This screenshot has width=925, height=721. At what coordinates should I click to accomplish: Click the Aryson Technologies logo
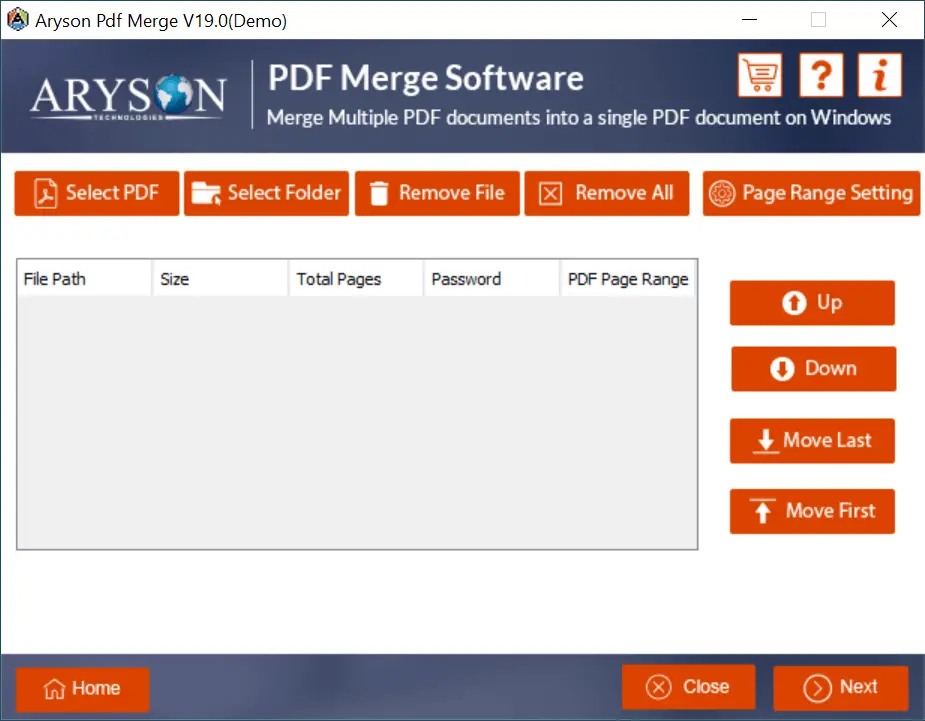coord(128,97)
